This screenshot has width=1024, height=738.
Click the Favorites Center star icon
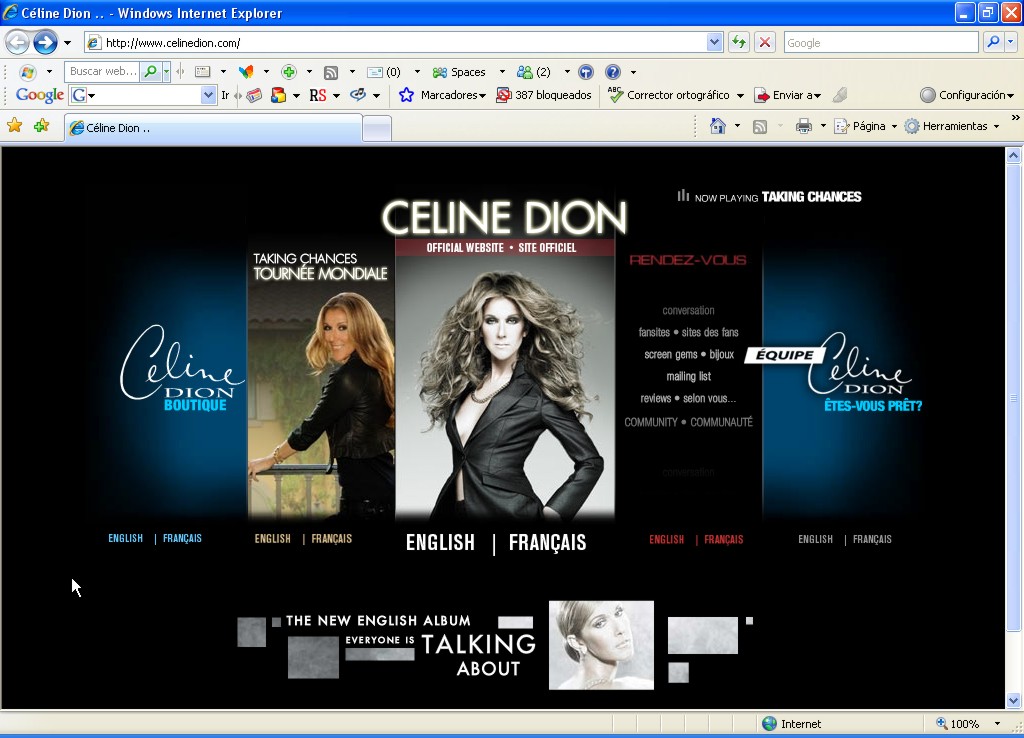pyautogui.click(x=15, y=126)
